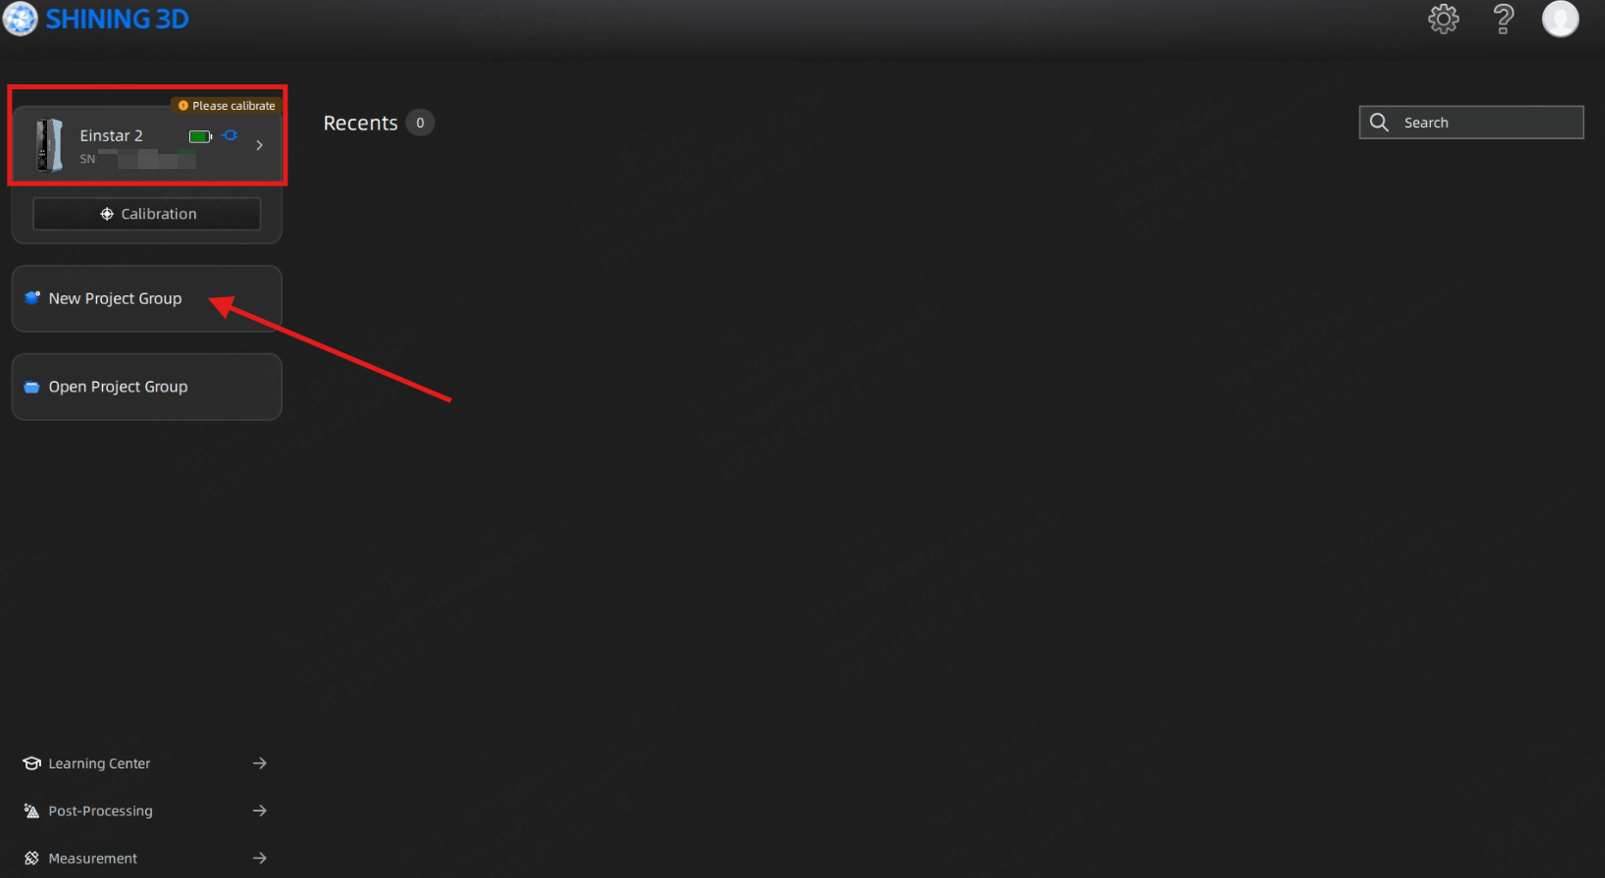Click the Shining 3D globe logo
The image size is (1605, 878).
(20, 18)
